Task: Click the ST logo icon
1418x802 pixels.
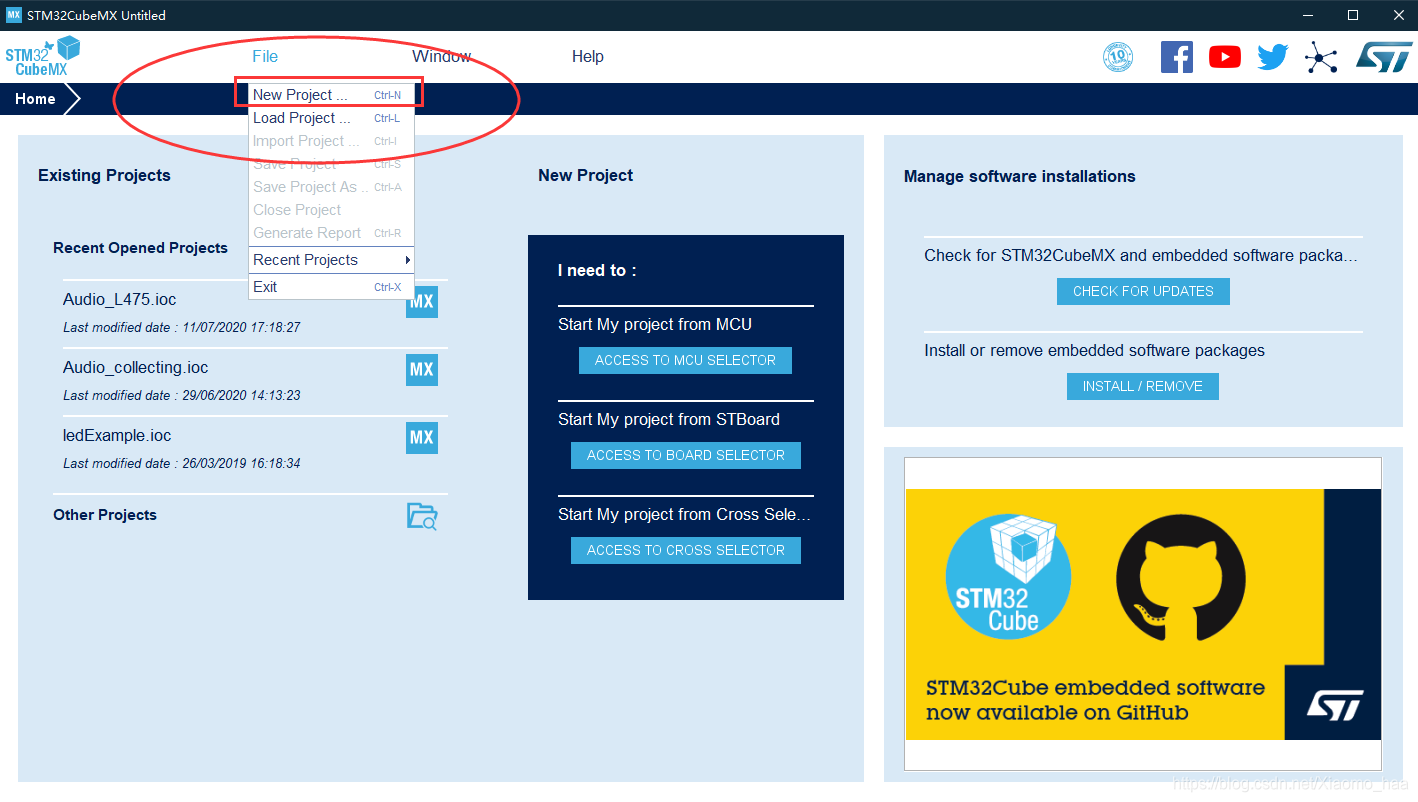Action: pos(1384,57)
